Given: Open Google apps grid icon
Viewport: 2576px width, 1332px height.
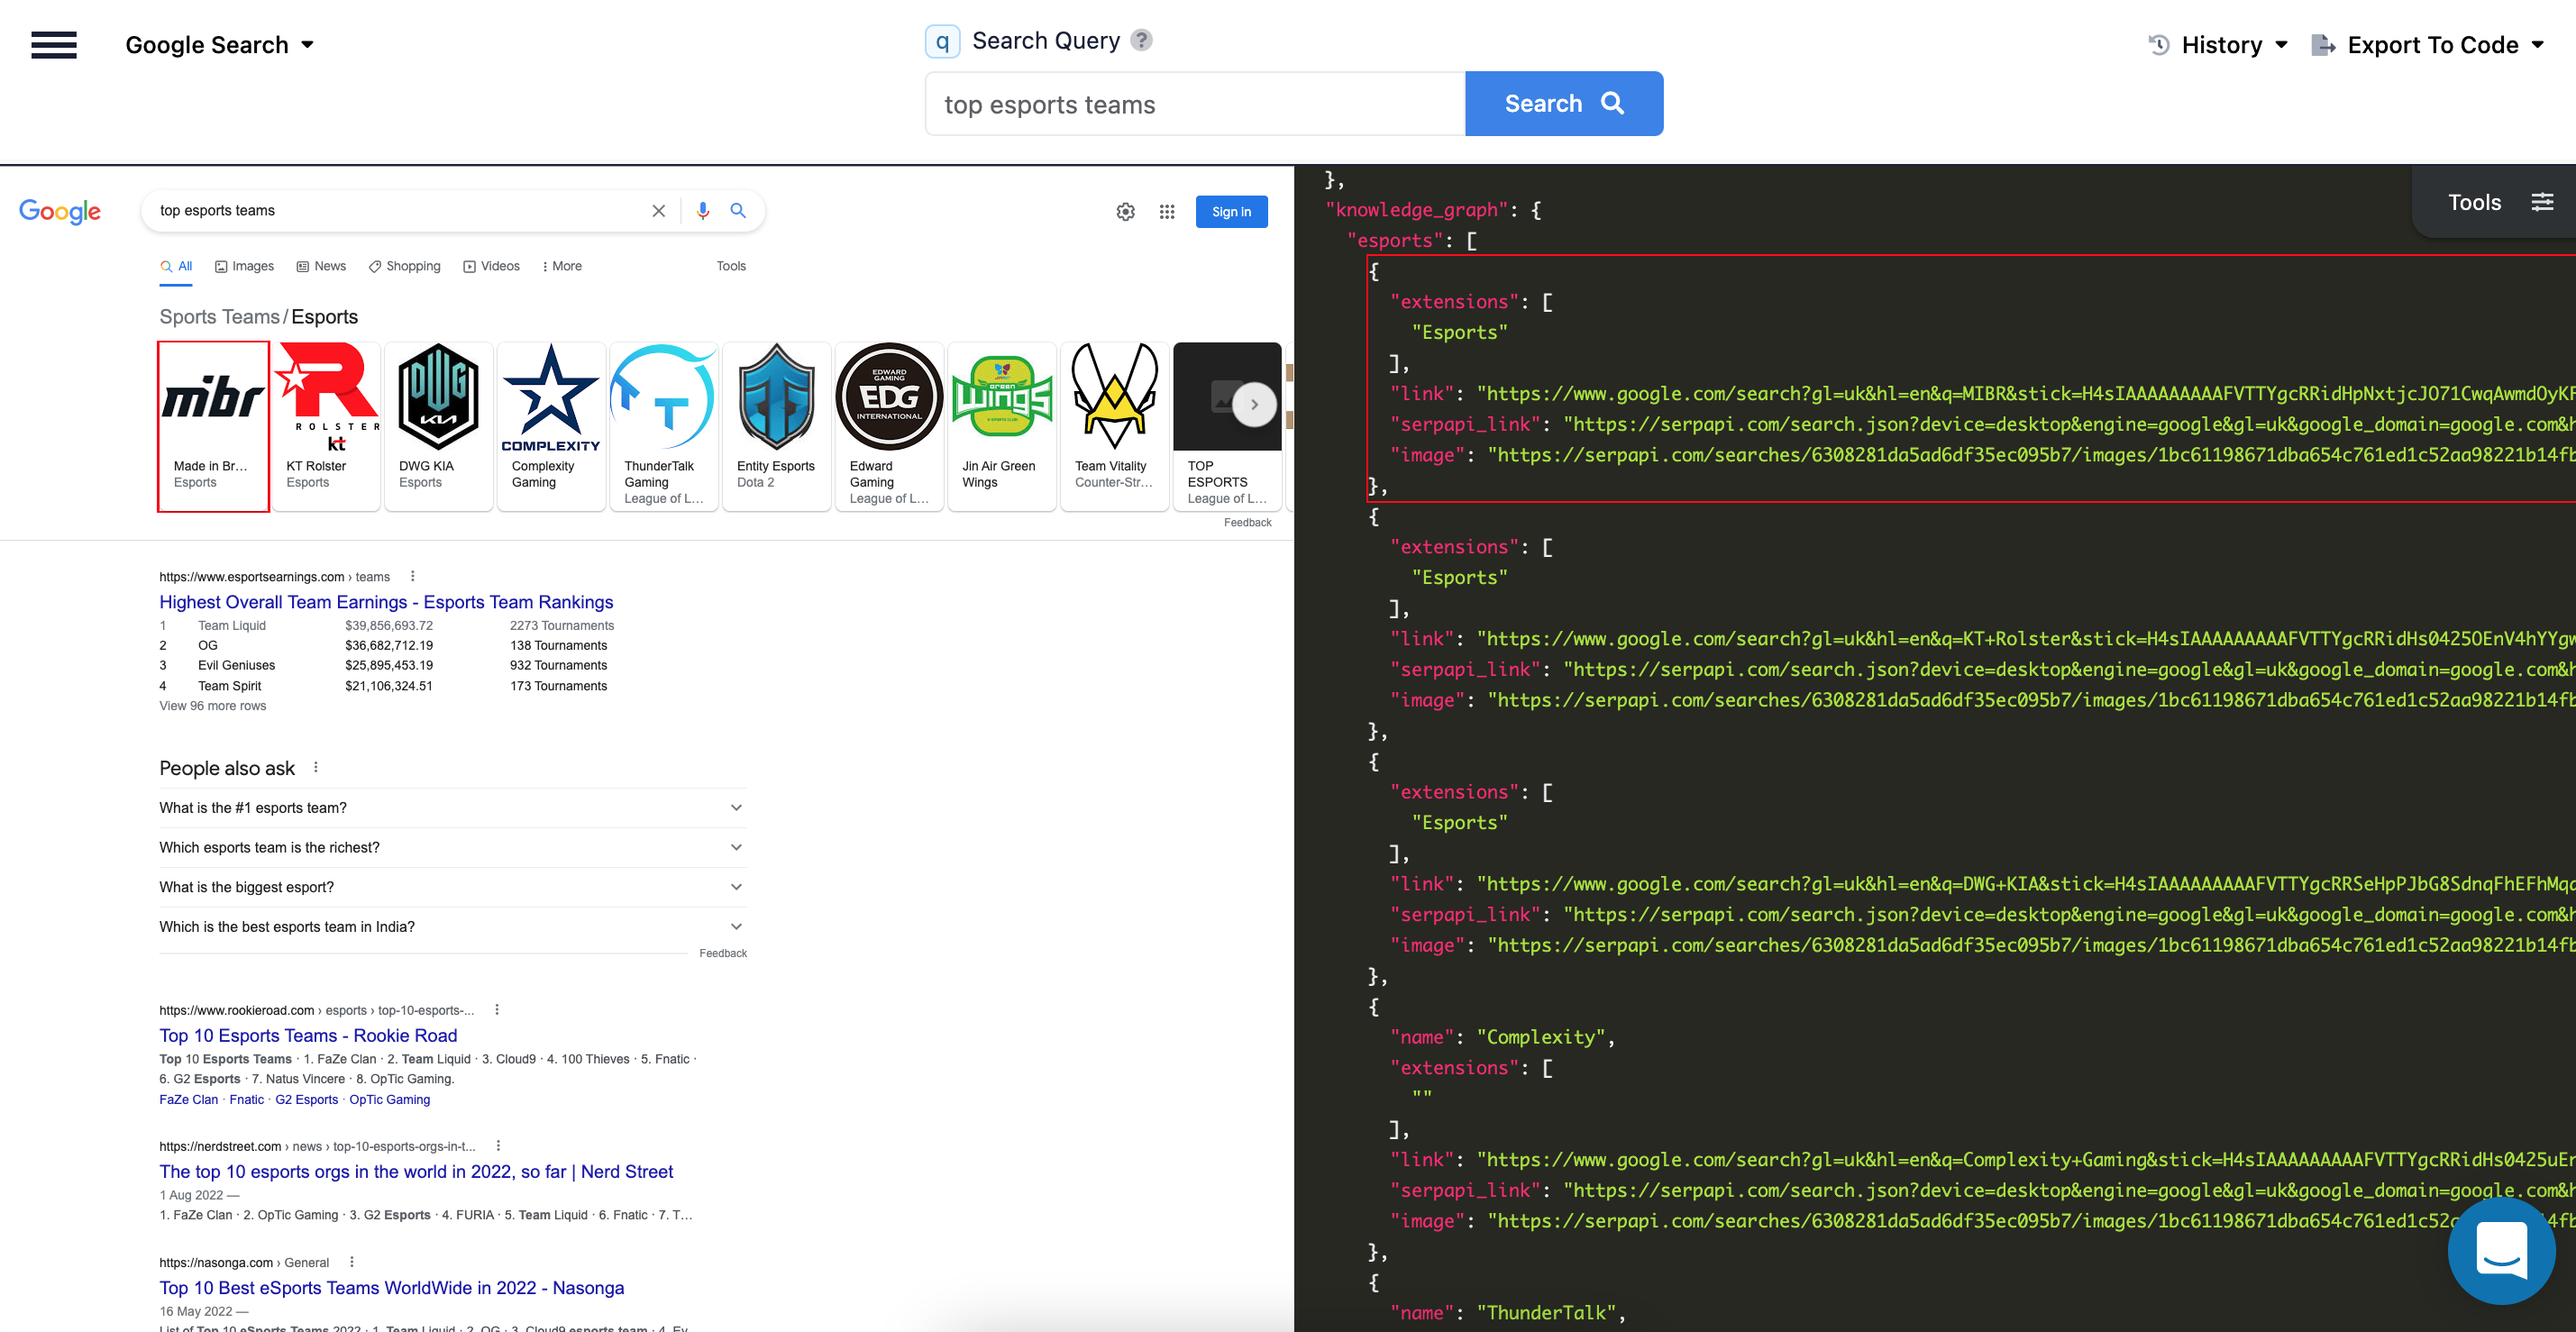Looking at the screenshot, I should 1167,211.
